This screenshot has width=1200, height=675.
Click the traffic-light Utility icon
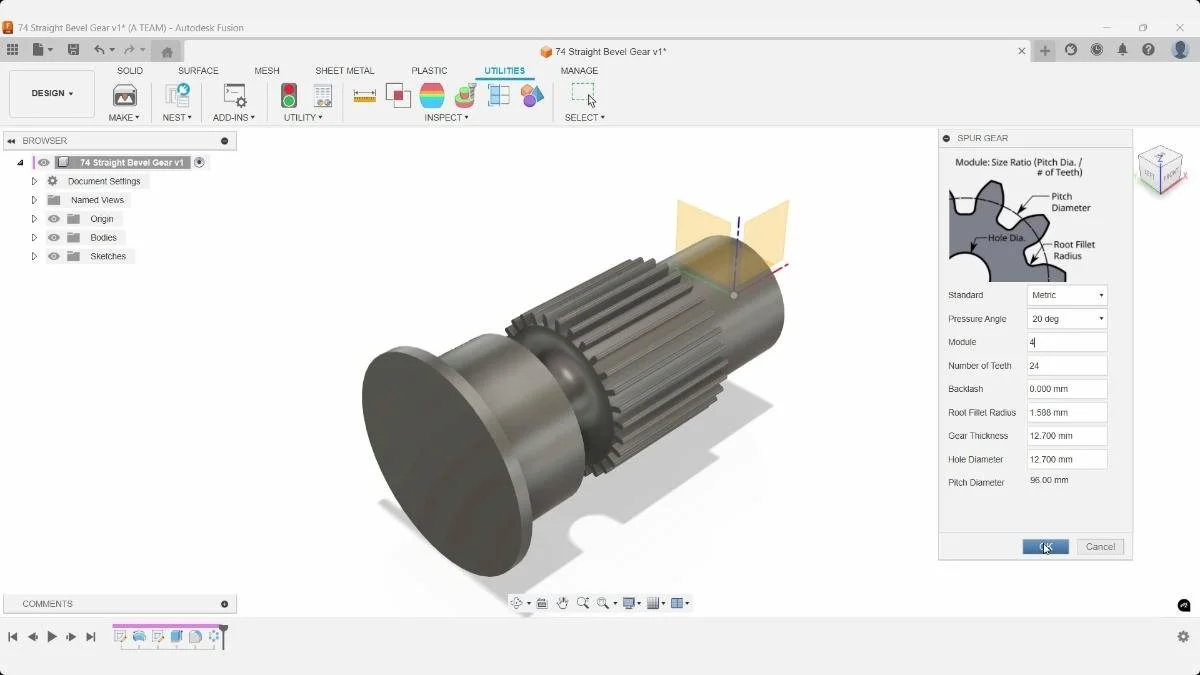tap(289, 96)
